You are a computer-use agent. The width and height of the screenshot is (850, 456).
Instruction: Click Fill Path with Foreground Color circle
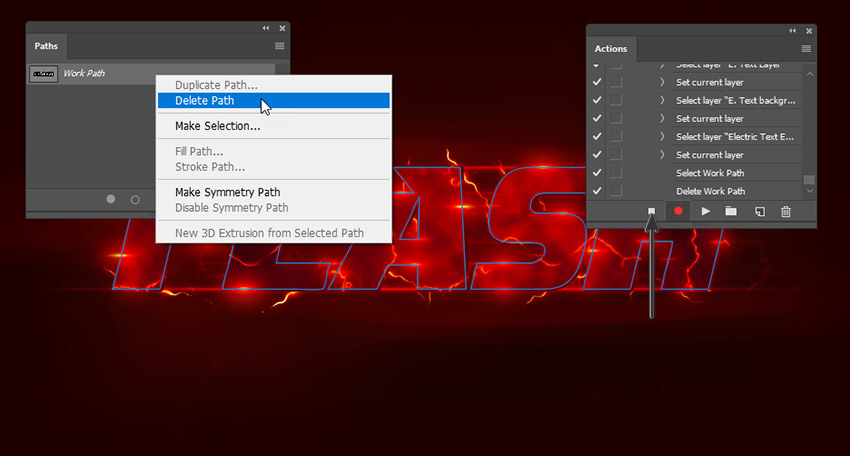[x=111, y=199]
